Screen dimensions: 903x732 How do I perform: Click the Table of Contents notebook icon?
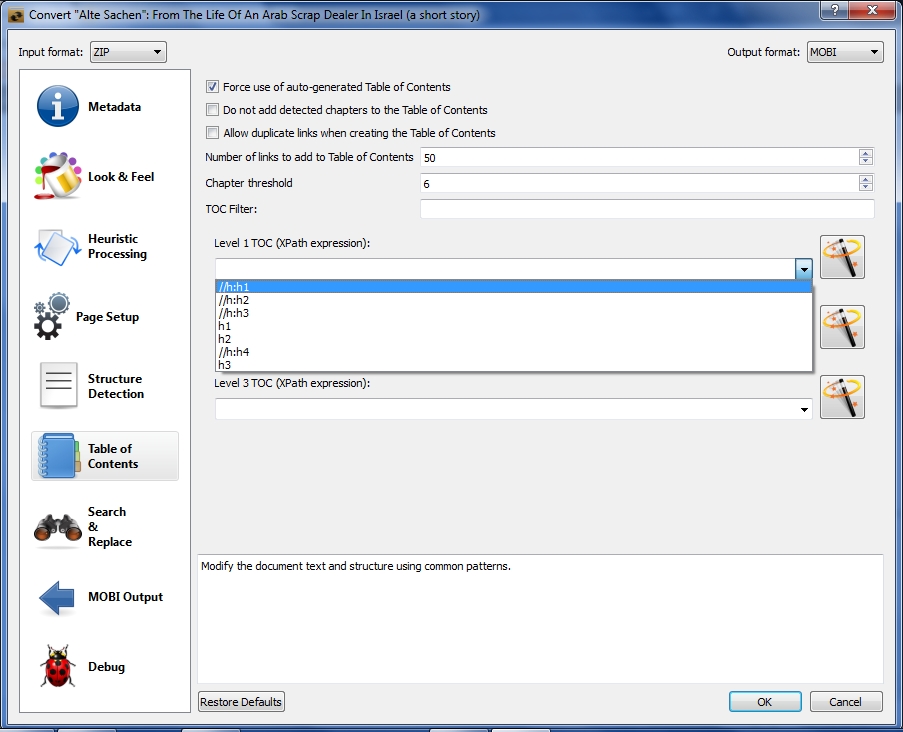(58, 456)
